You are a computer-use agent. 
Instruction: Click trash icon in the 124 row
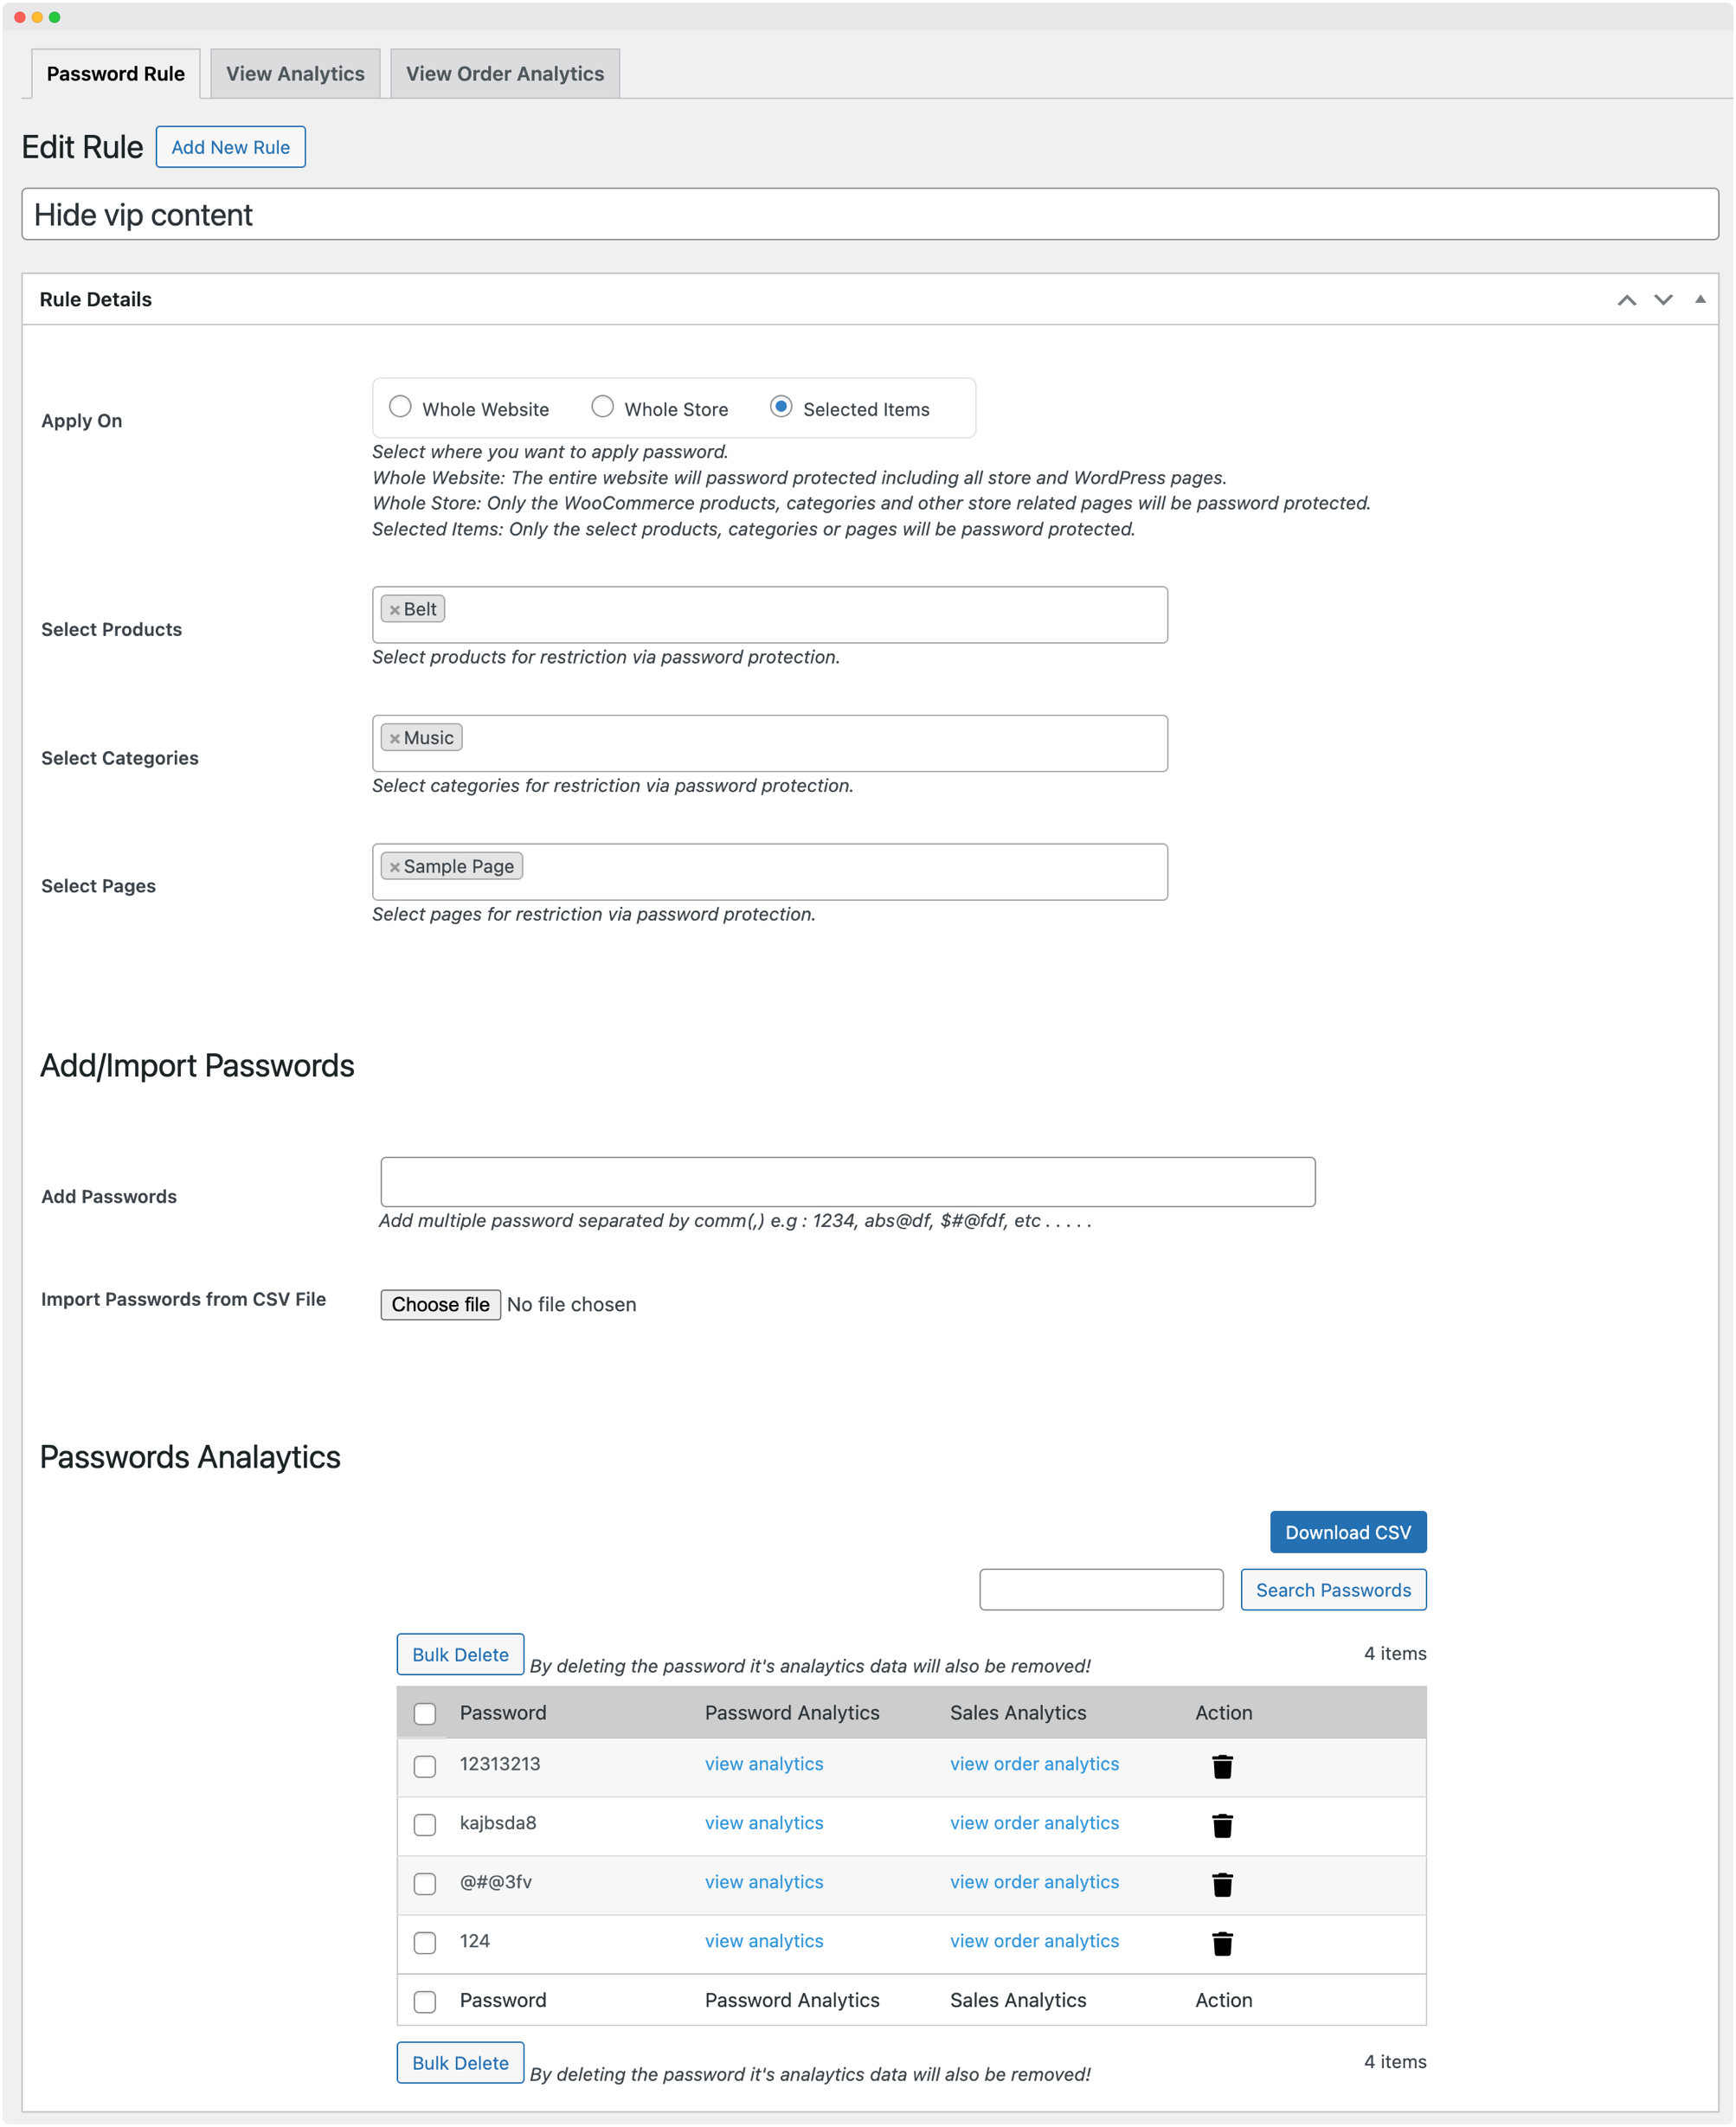pos(1222,1944)
